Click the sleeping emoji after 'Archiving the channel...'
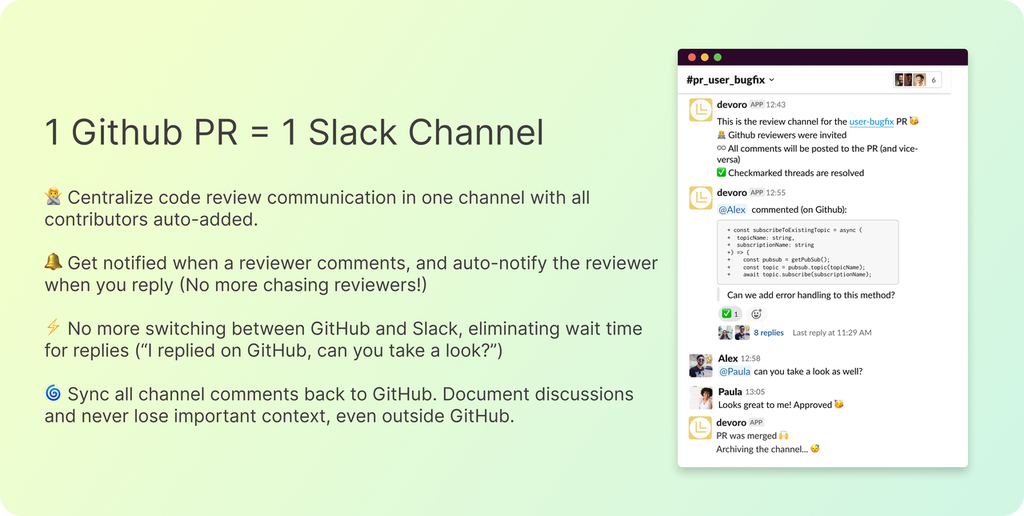The width and height of the screenshot is (1024, 516). [x=814, y=449]
